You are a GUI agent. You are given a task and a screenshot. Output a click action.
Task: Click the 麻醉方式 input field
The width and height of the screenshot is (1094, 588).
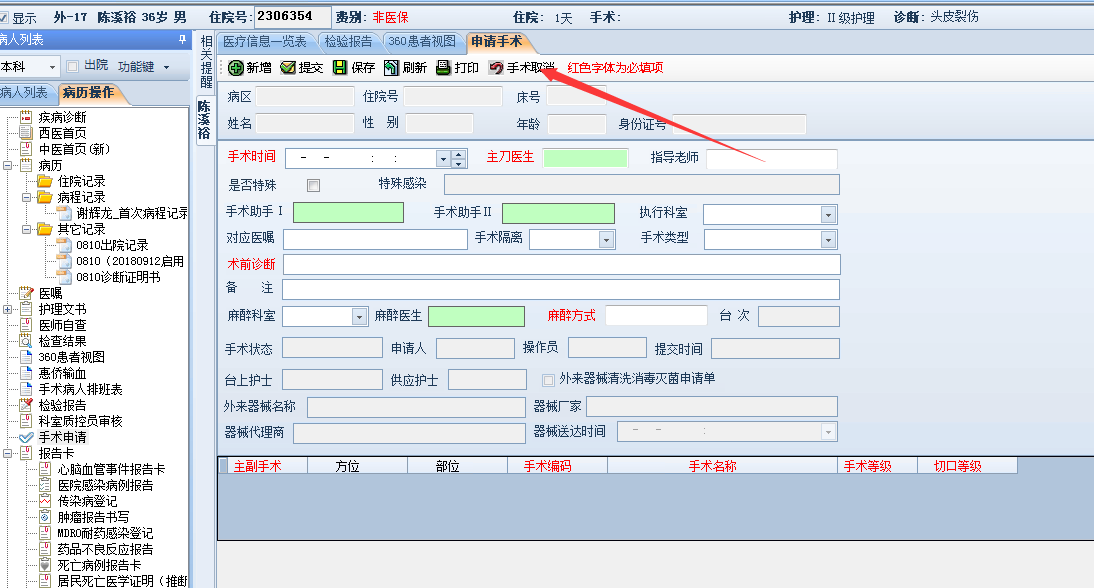(x=657, y=315)
